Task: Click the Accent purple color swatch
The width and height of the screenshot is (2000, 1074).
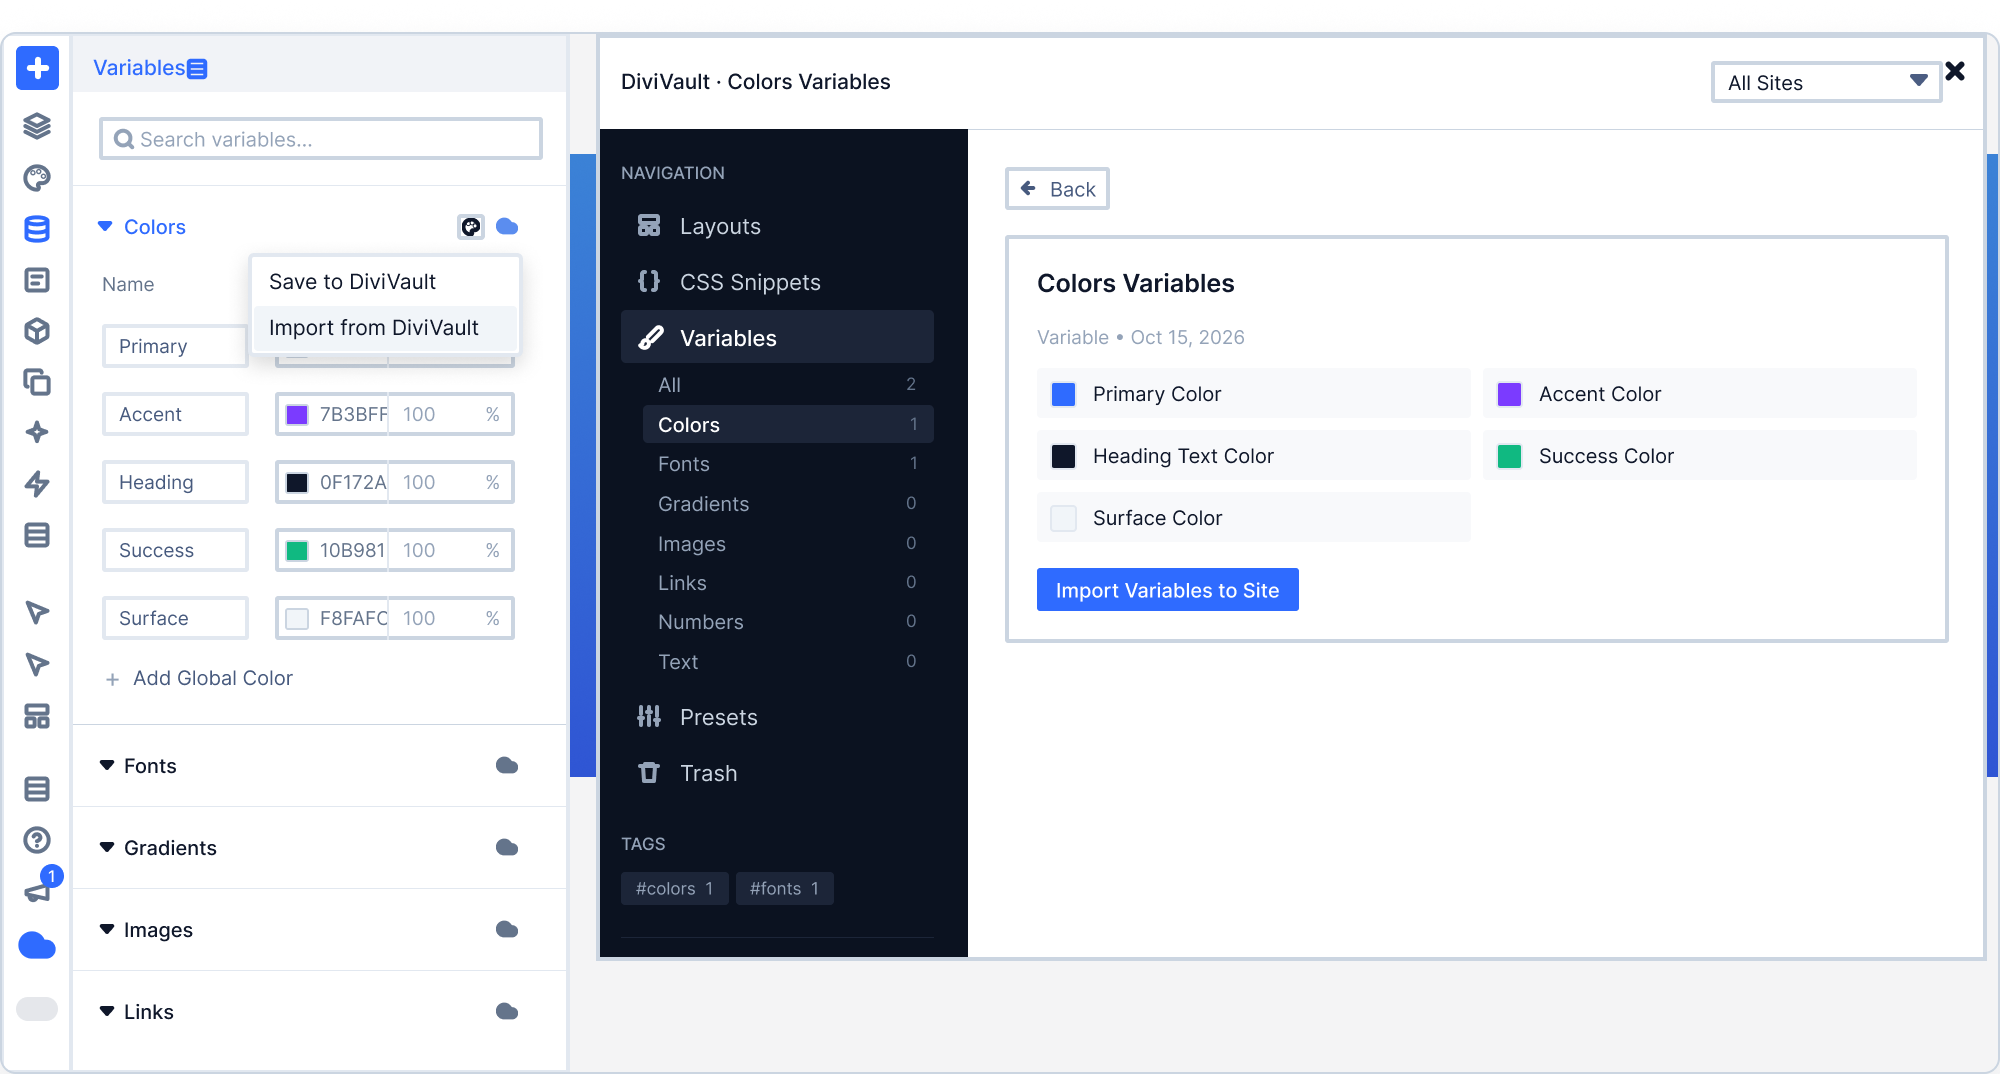Action: point(297,415)
